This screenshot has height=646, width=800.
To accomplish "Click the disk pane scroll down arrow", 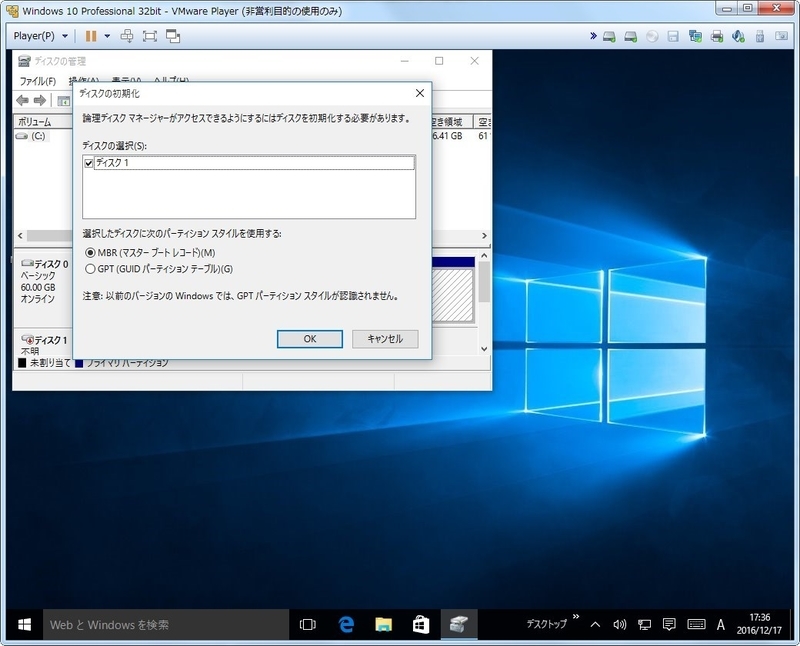I will (484, 349).
